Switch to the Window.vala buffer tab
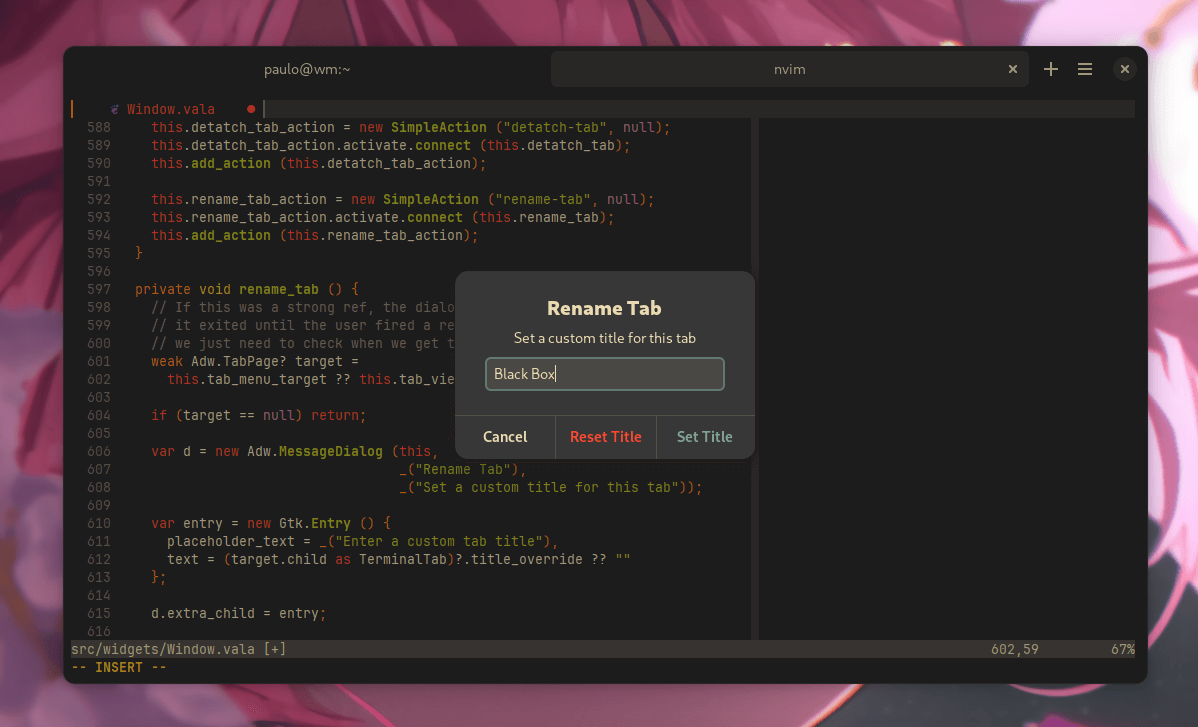The width and height of the screenshot is (1198, 727). (172, 109)
